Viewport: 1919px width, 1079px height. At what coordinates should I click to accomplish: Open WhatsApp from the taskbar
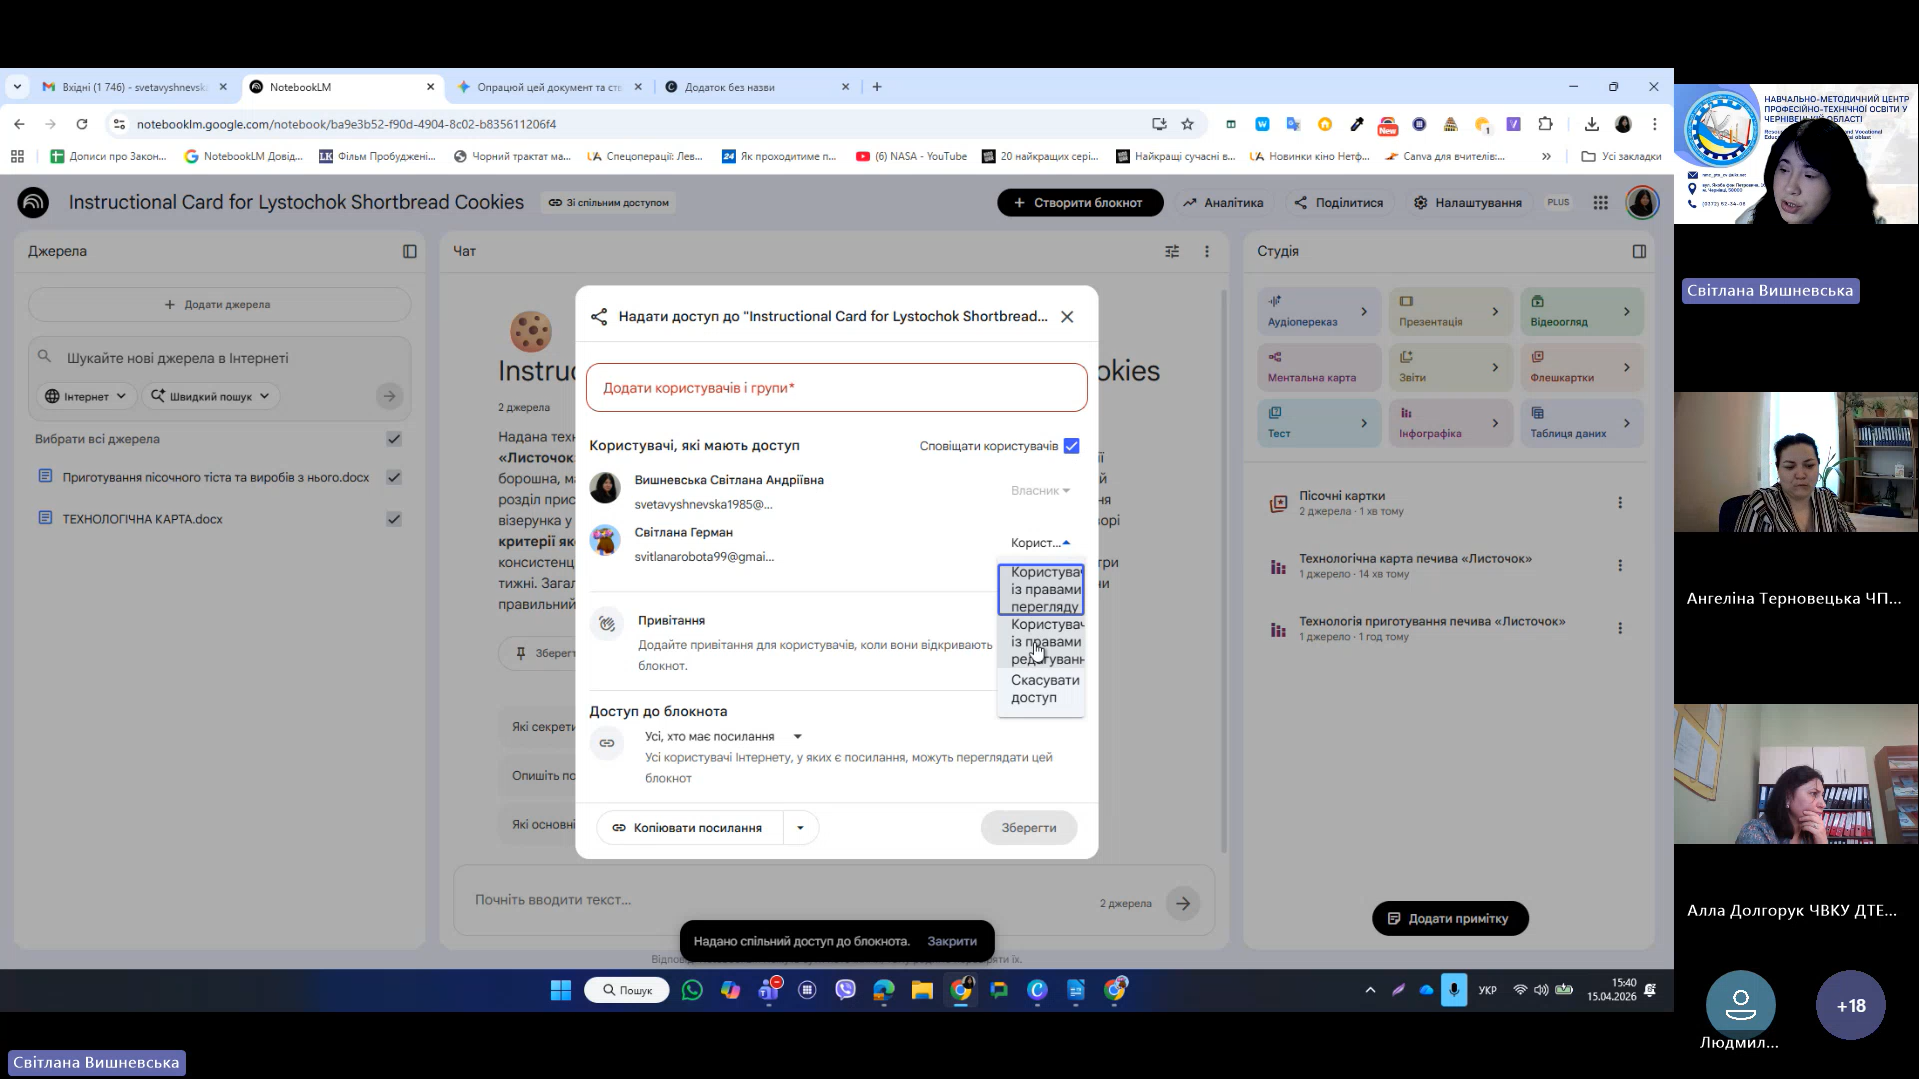(x=691, y=990)
